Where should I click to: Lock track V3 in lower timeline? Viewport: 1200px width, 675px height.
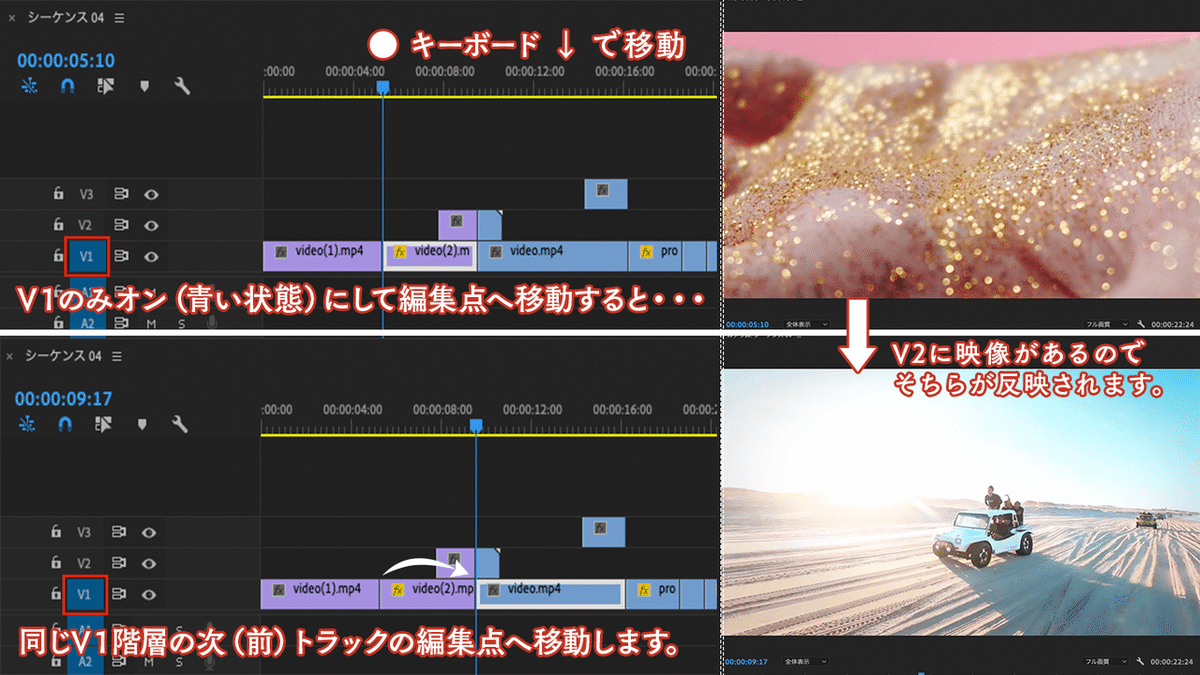[58, 533]
